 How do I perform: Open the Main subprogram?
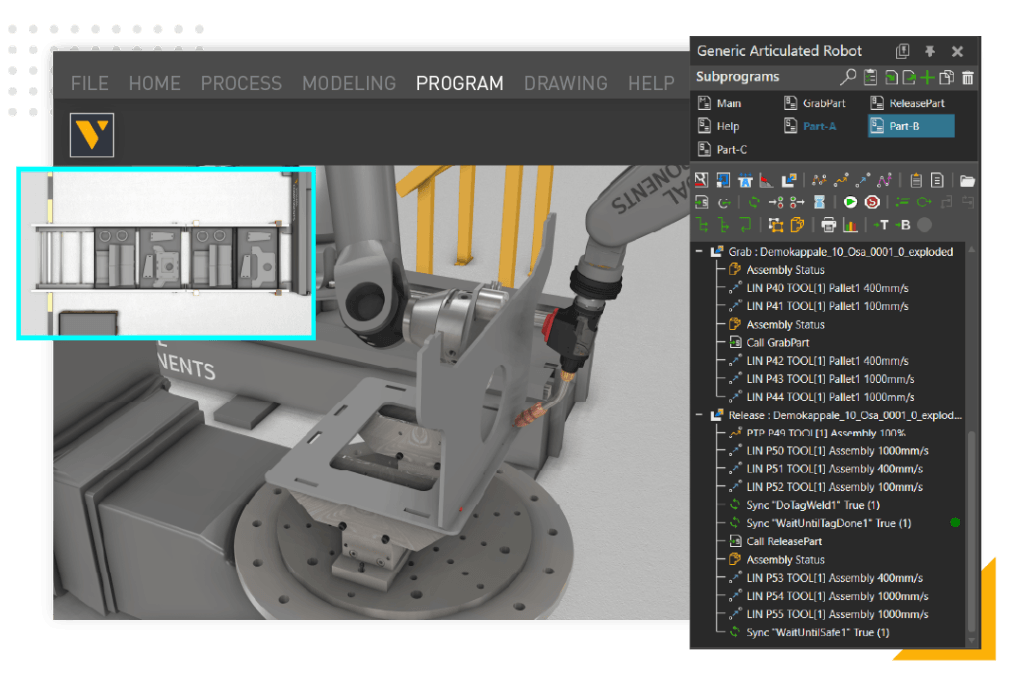point(720,103)
